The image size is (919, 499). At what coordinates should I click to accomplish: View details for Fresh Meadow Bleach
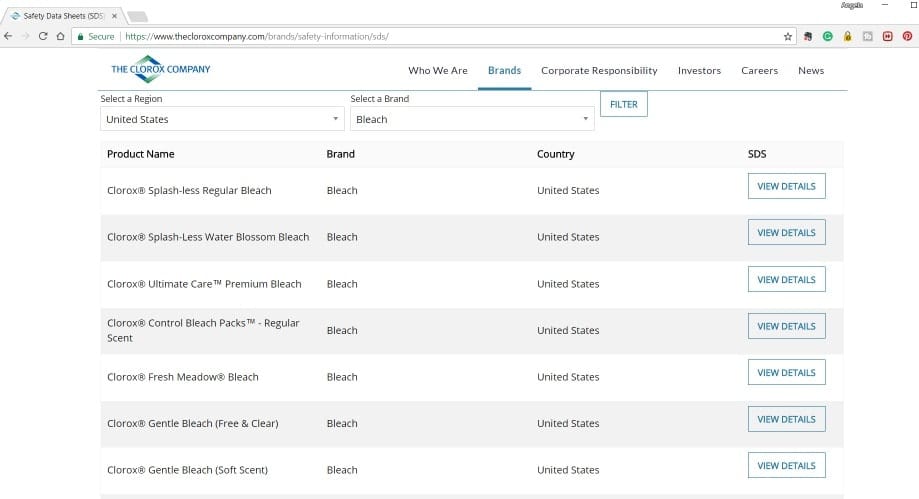(787, 372)
